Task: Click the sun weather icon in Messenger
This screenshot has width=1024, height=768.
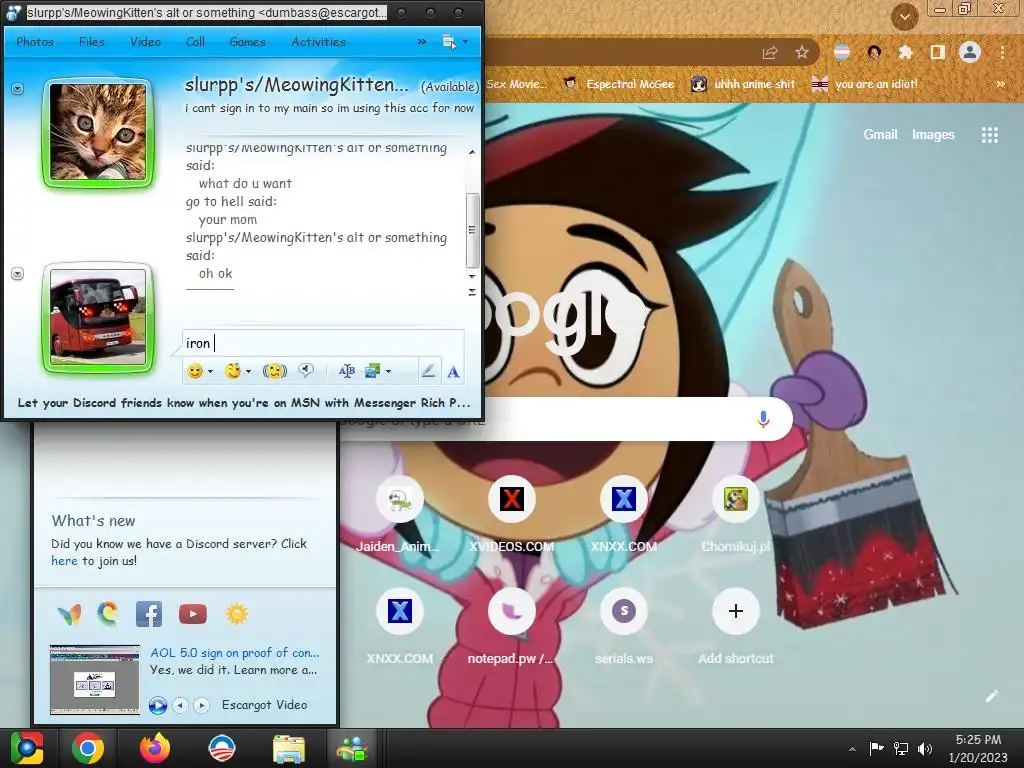Action: pyautogui.click(x=236, y=614)
